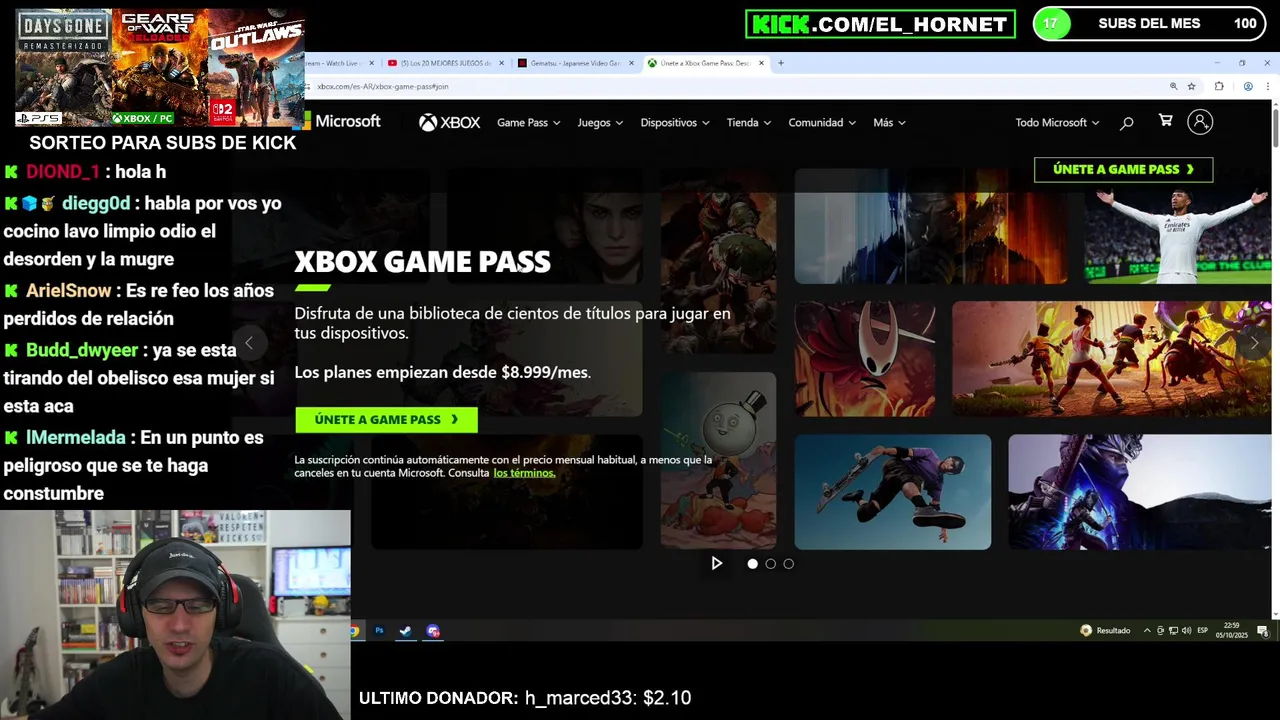Click the purple armored character thumbnail

[1140, 492]
